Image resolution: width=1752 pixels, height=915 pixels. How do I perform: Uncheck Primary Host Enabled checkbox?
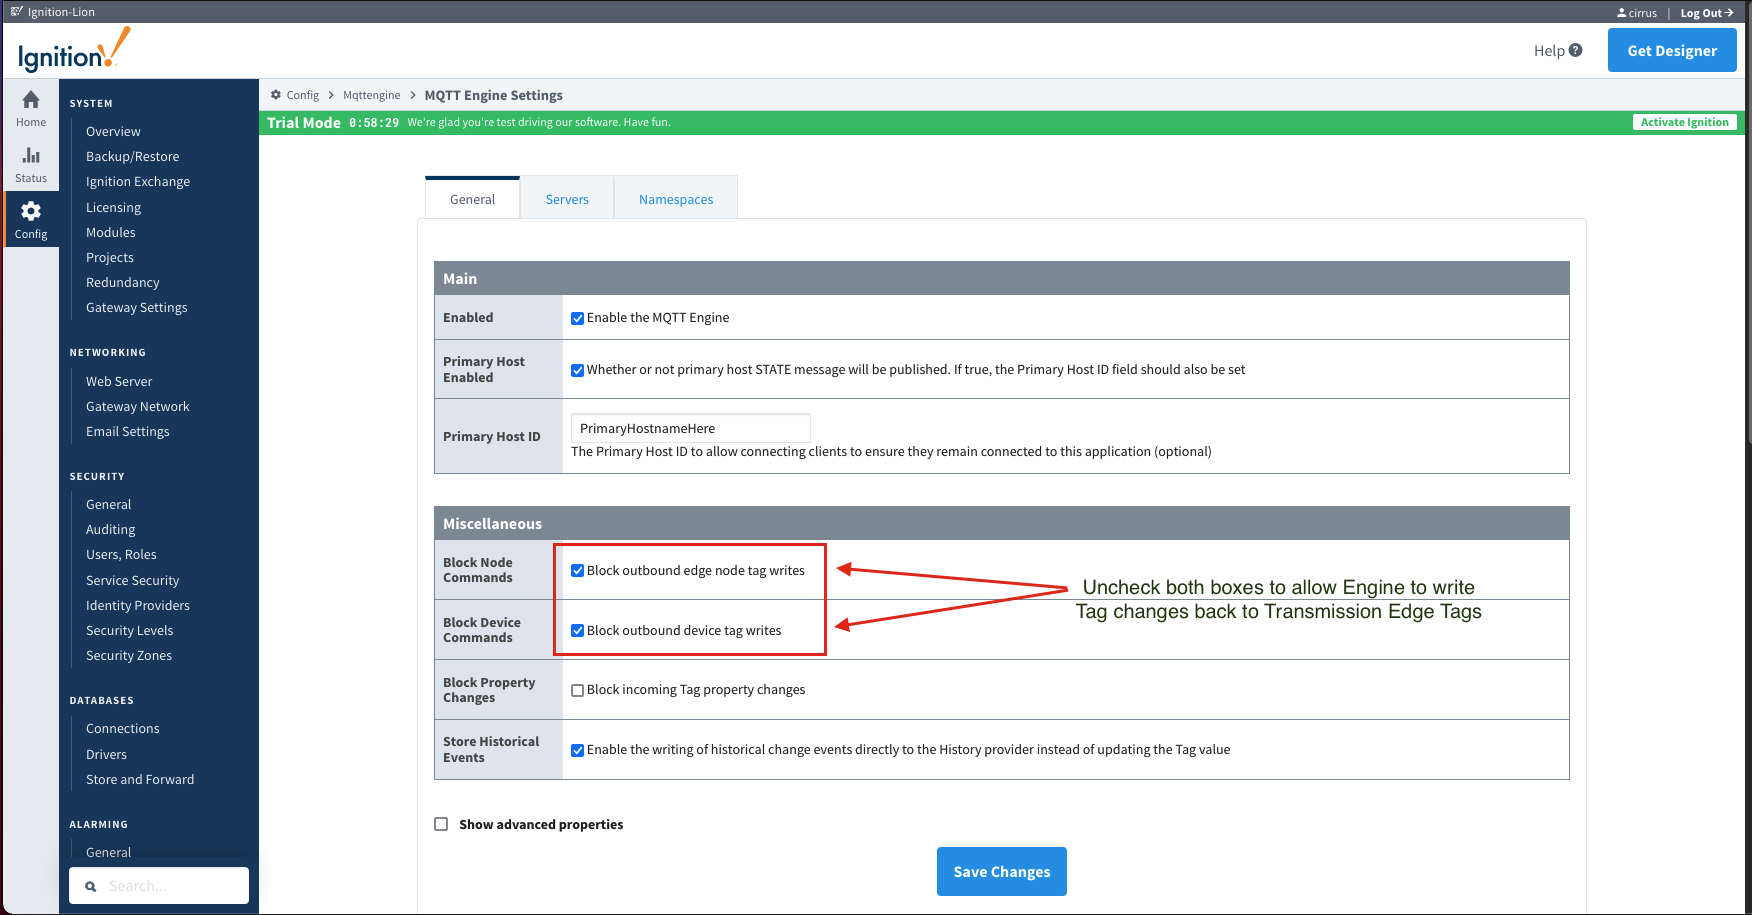pos(577,370)
